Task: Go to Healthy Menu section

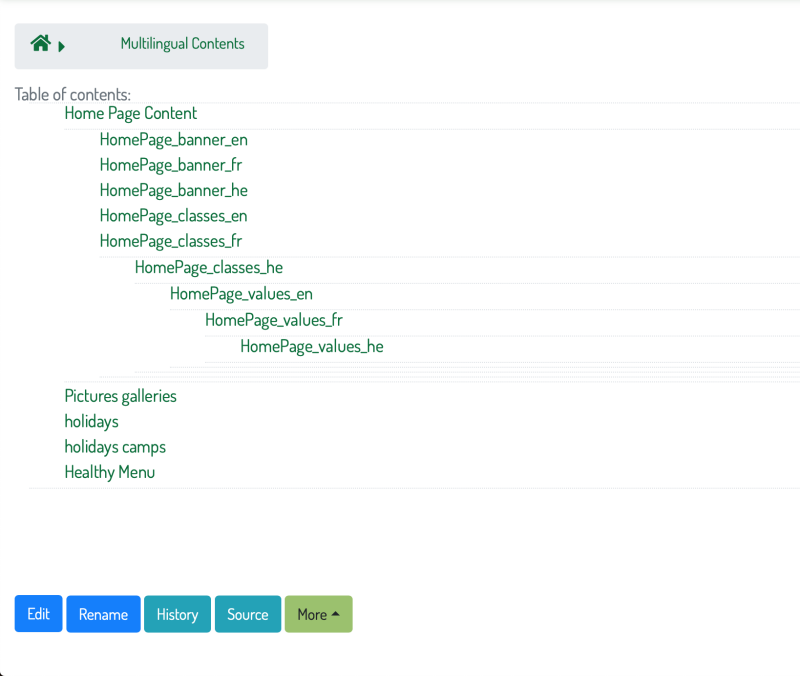Action: pyautogui.click(x=110, y=472)
